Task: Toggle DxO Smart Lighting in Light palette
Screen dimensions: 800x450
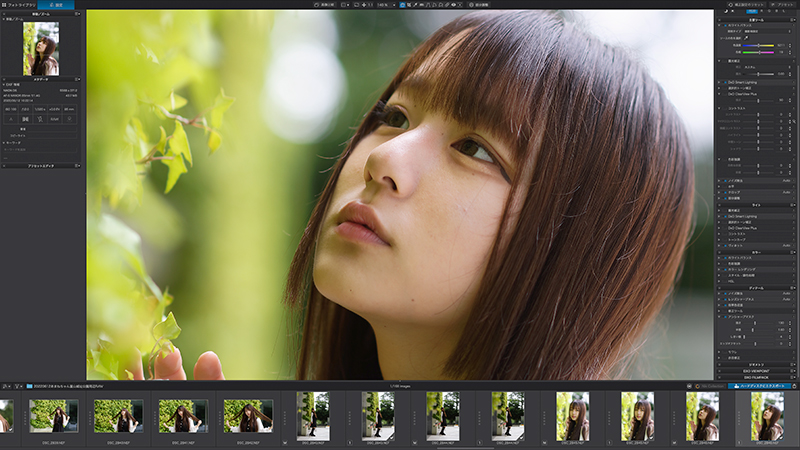Action: click(x=726, y=216)
